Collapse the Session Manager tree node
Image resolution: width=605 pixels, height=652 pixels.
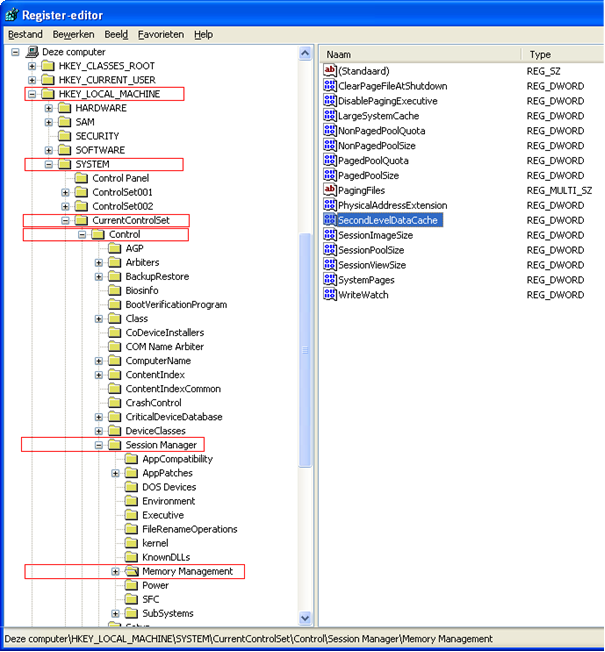click(x=99, y=445)
